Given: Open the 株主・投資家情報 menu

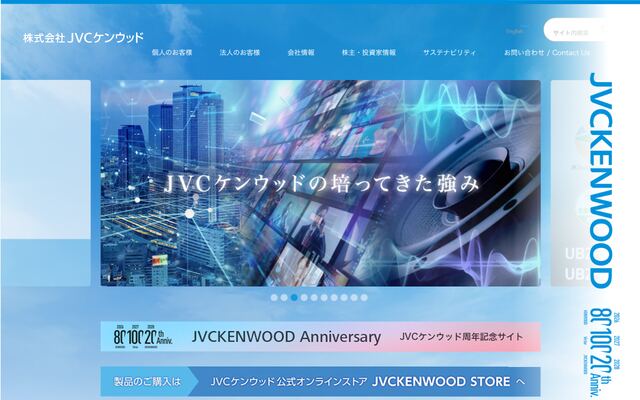Looking at the screenshot, I should (369, 52).
